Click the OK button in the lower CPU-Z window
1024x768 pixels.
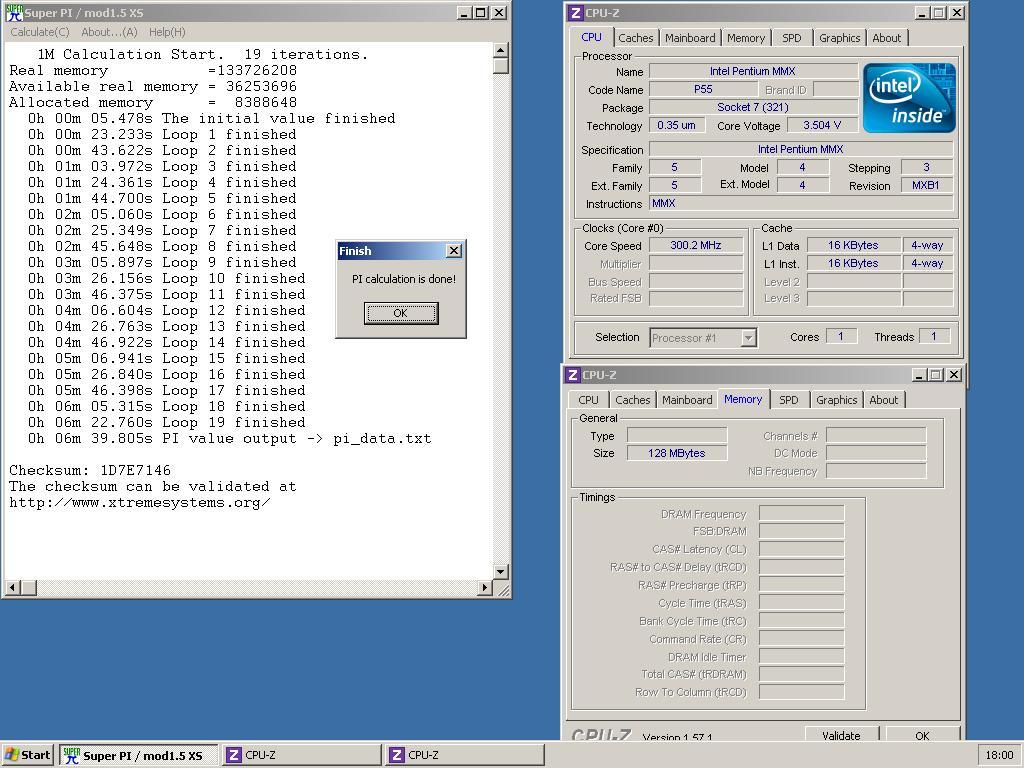pos(922,734)
